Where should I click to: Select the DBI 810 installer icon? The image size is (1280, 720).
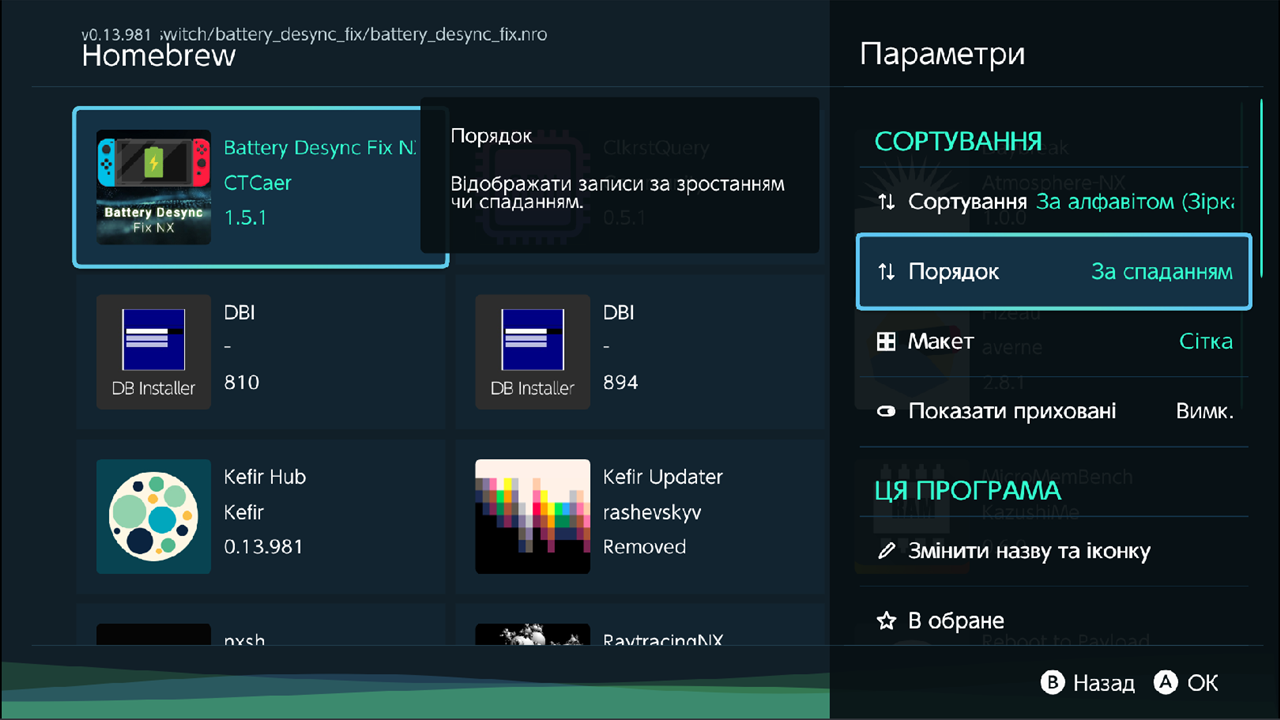coord(153,352)
